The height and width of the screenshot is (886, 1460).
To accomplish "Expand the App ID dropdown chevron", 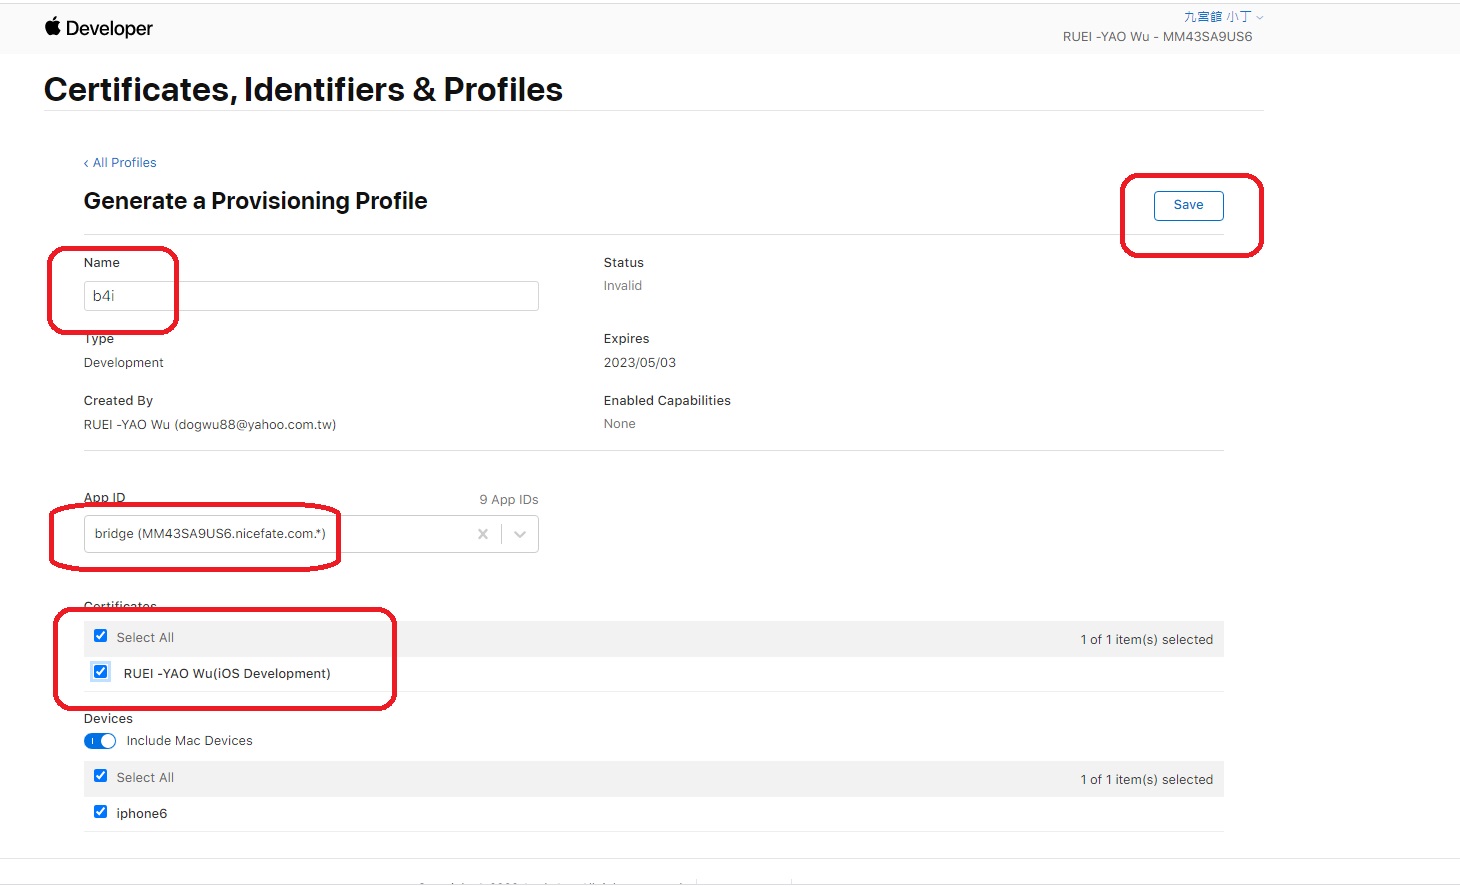I will pos(520,534).
